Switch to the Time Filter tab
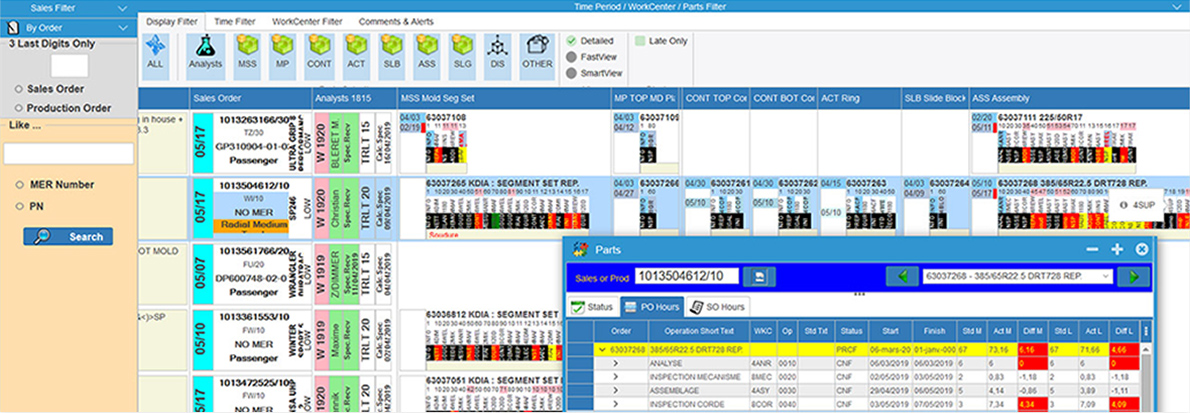 tap(235, 22)
